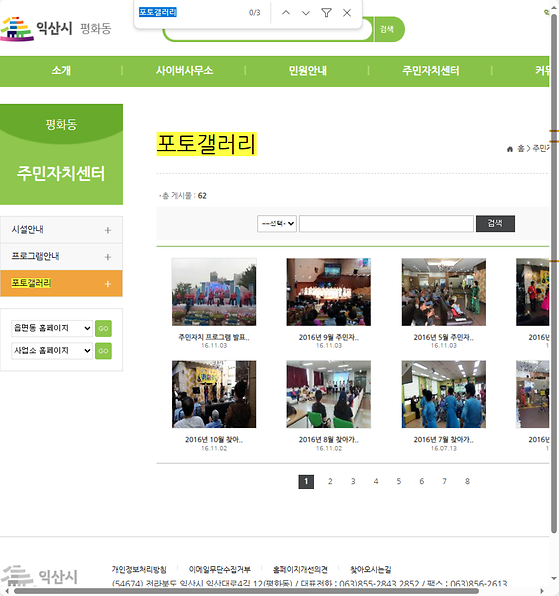559x596 pixels.
Task: Click the green header 검색 button
Action: (388, 29)
